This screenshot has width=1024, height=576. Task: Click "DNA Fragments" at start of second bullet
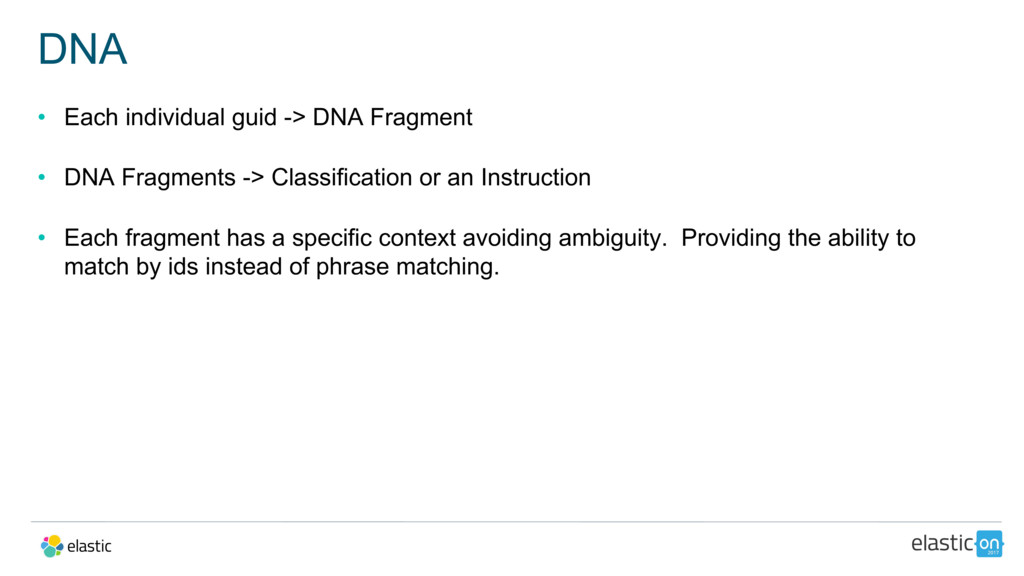pos(150,178)
